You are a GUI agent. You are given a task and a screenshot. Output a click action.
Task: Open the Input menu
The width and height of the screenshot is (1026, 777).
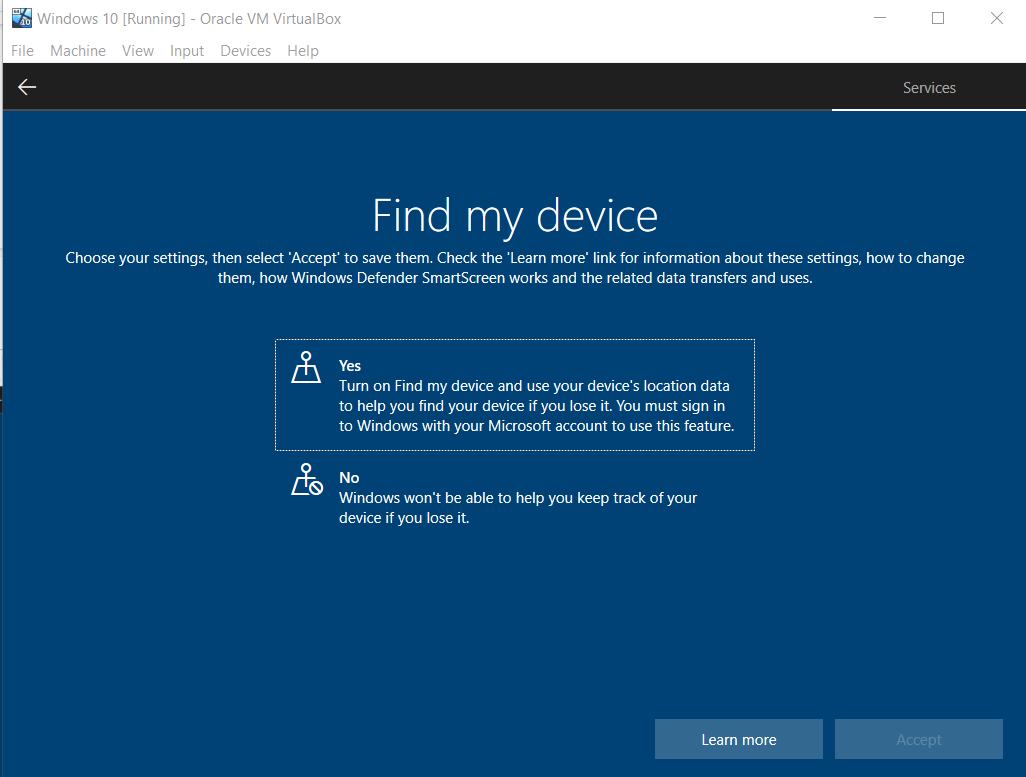click(186, 51)
